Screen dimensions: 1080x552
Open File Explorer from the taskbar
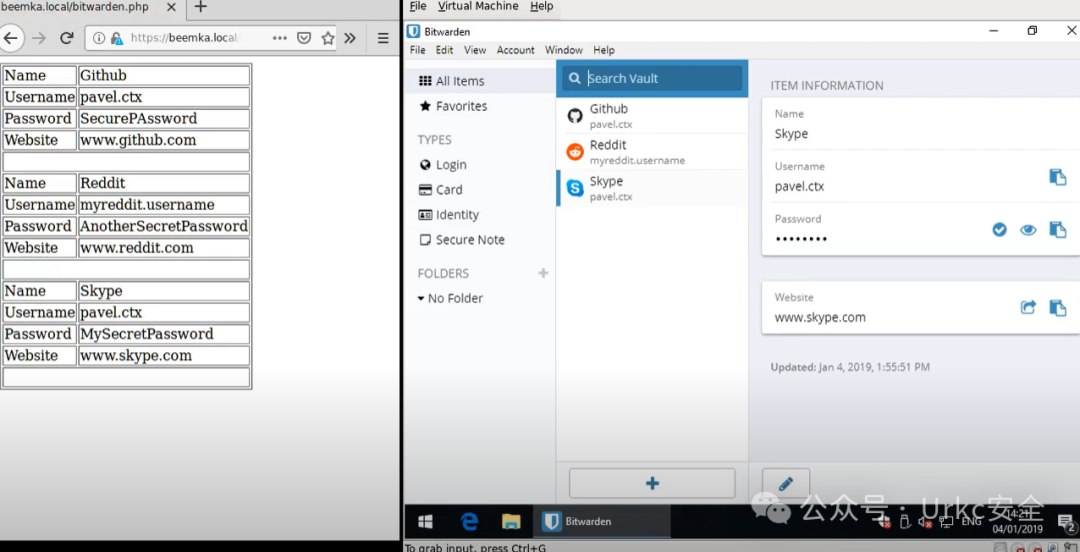tap(511, 522)
